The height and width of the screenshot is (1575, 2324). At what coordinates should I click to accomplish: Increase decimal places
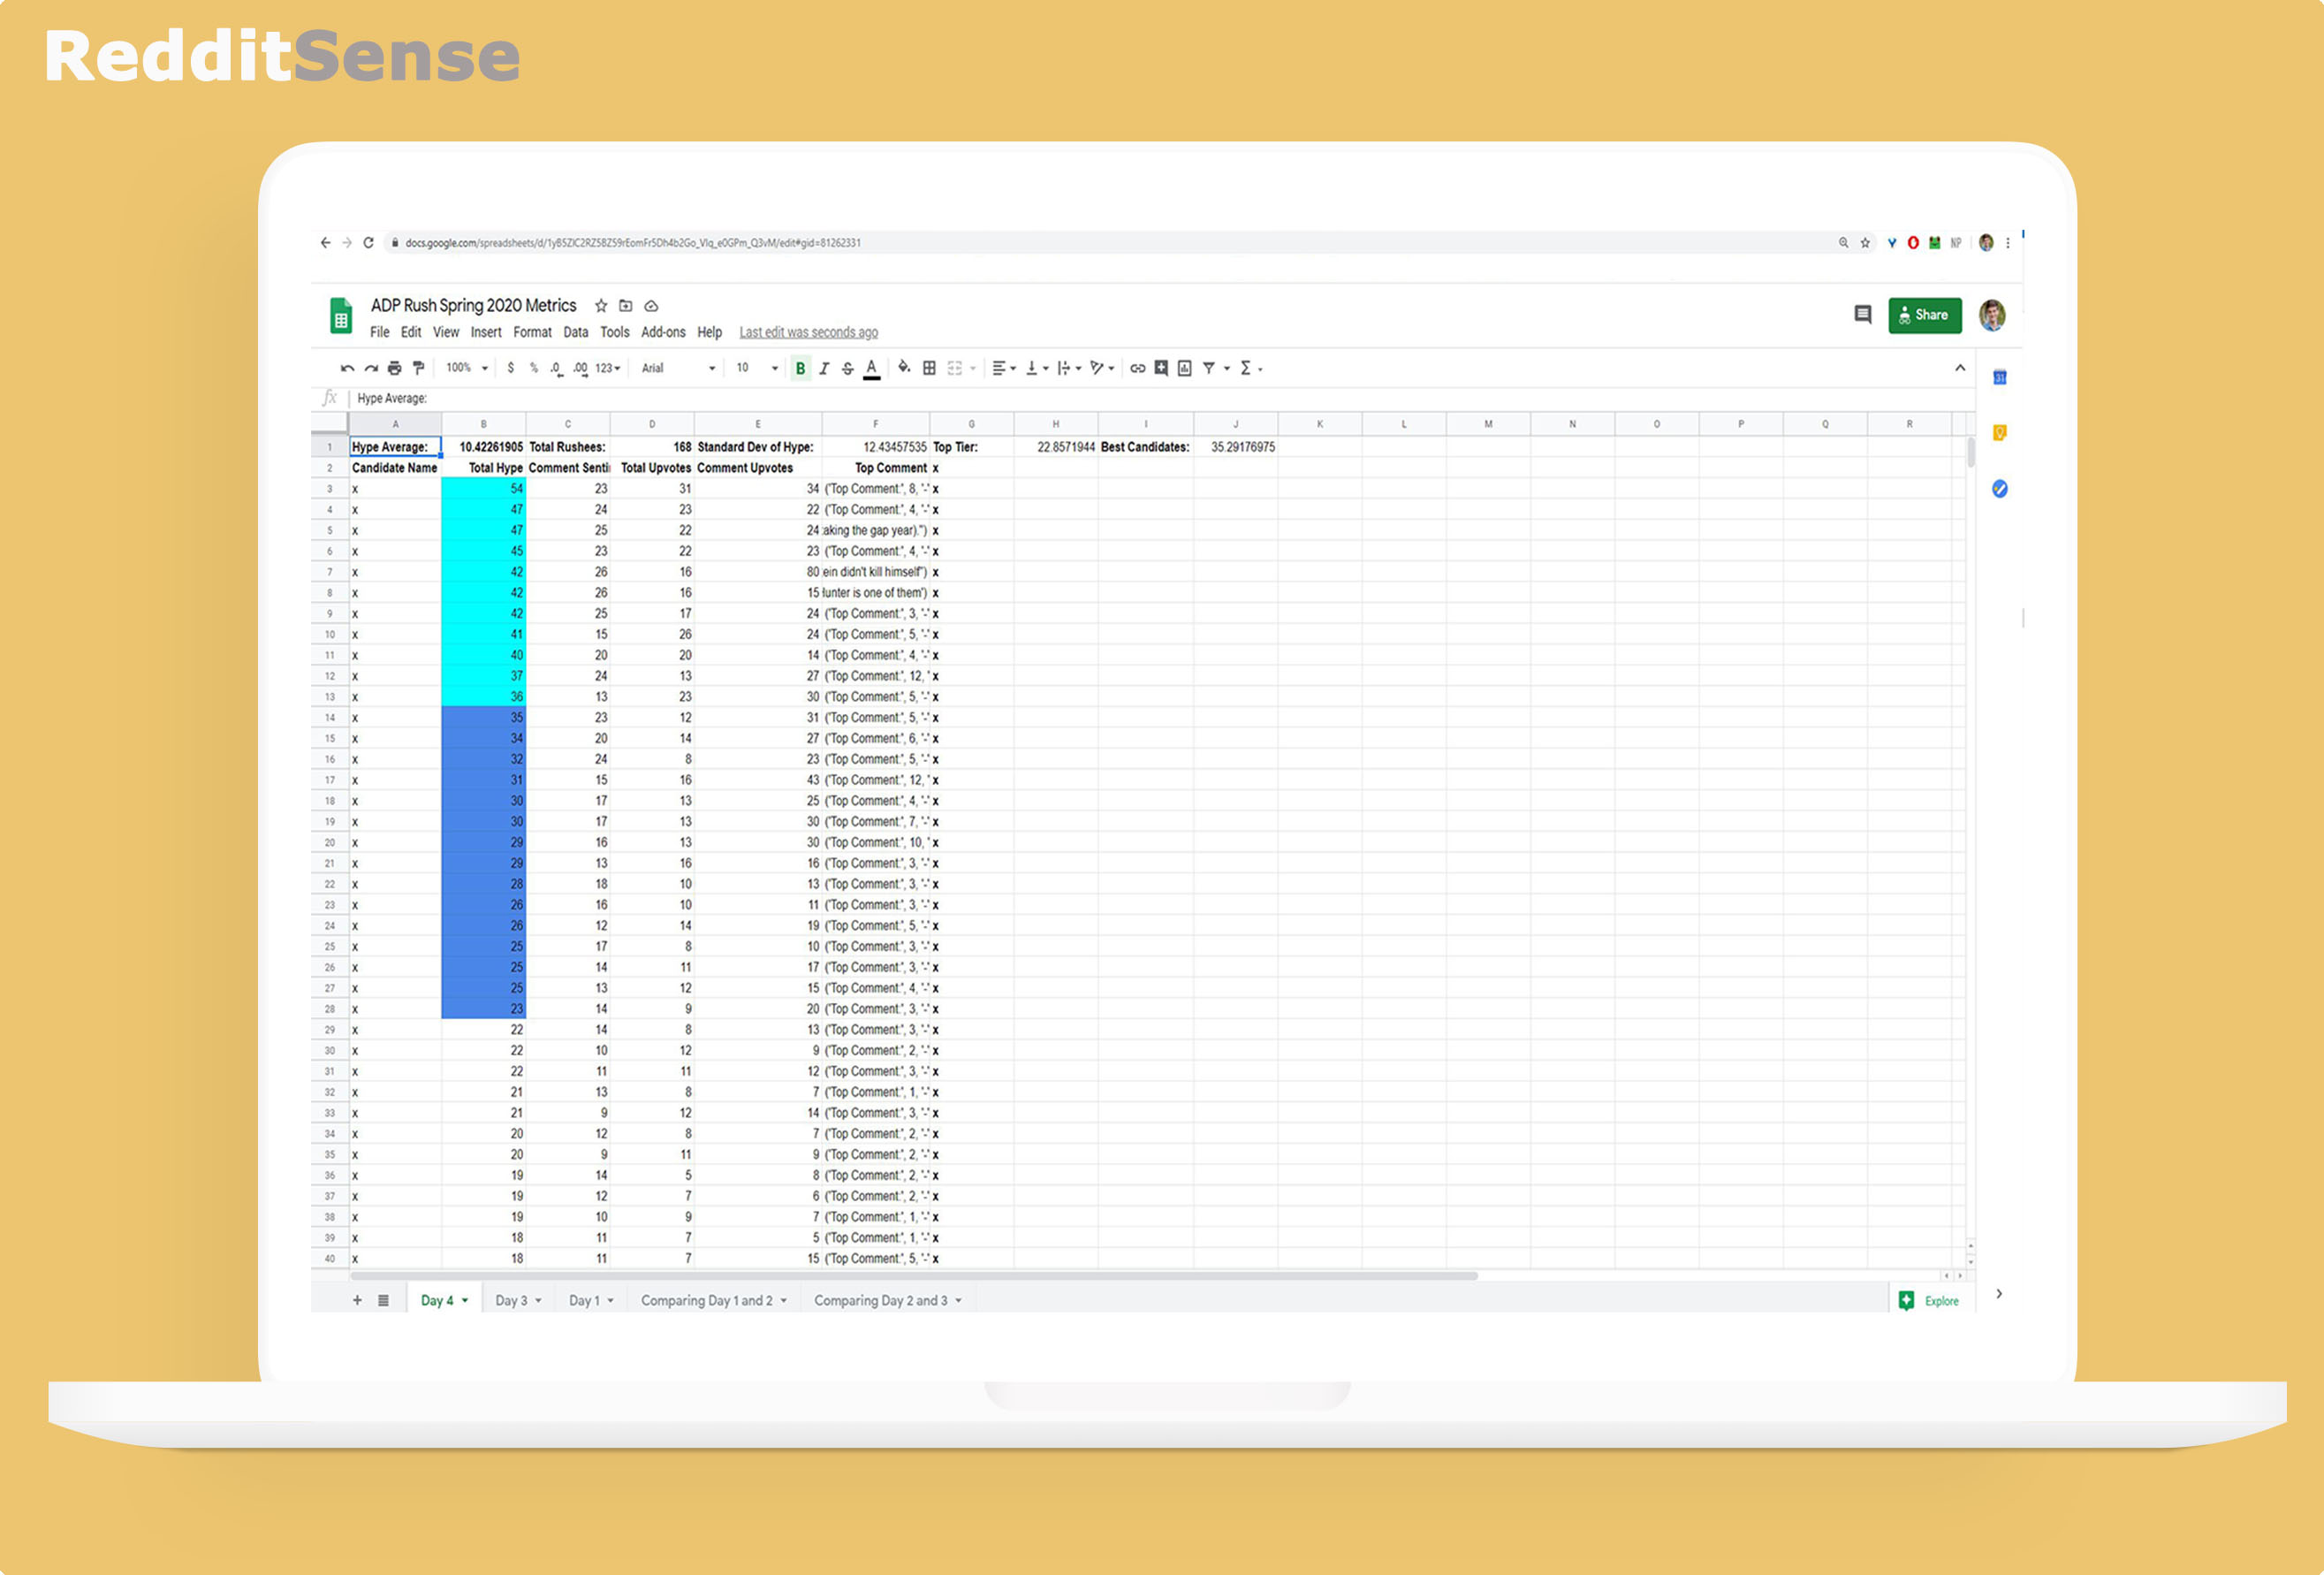(580, 368)
